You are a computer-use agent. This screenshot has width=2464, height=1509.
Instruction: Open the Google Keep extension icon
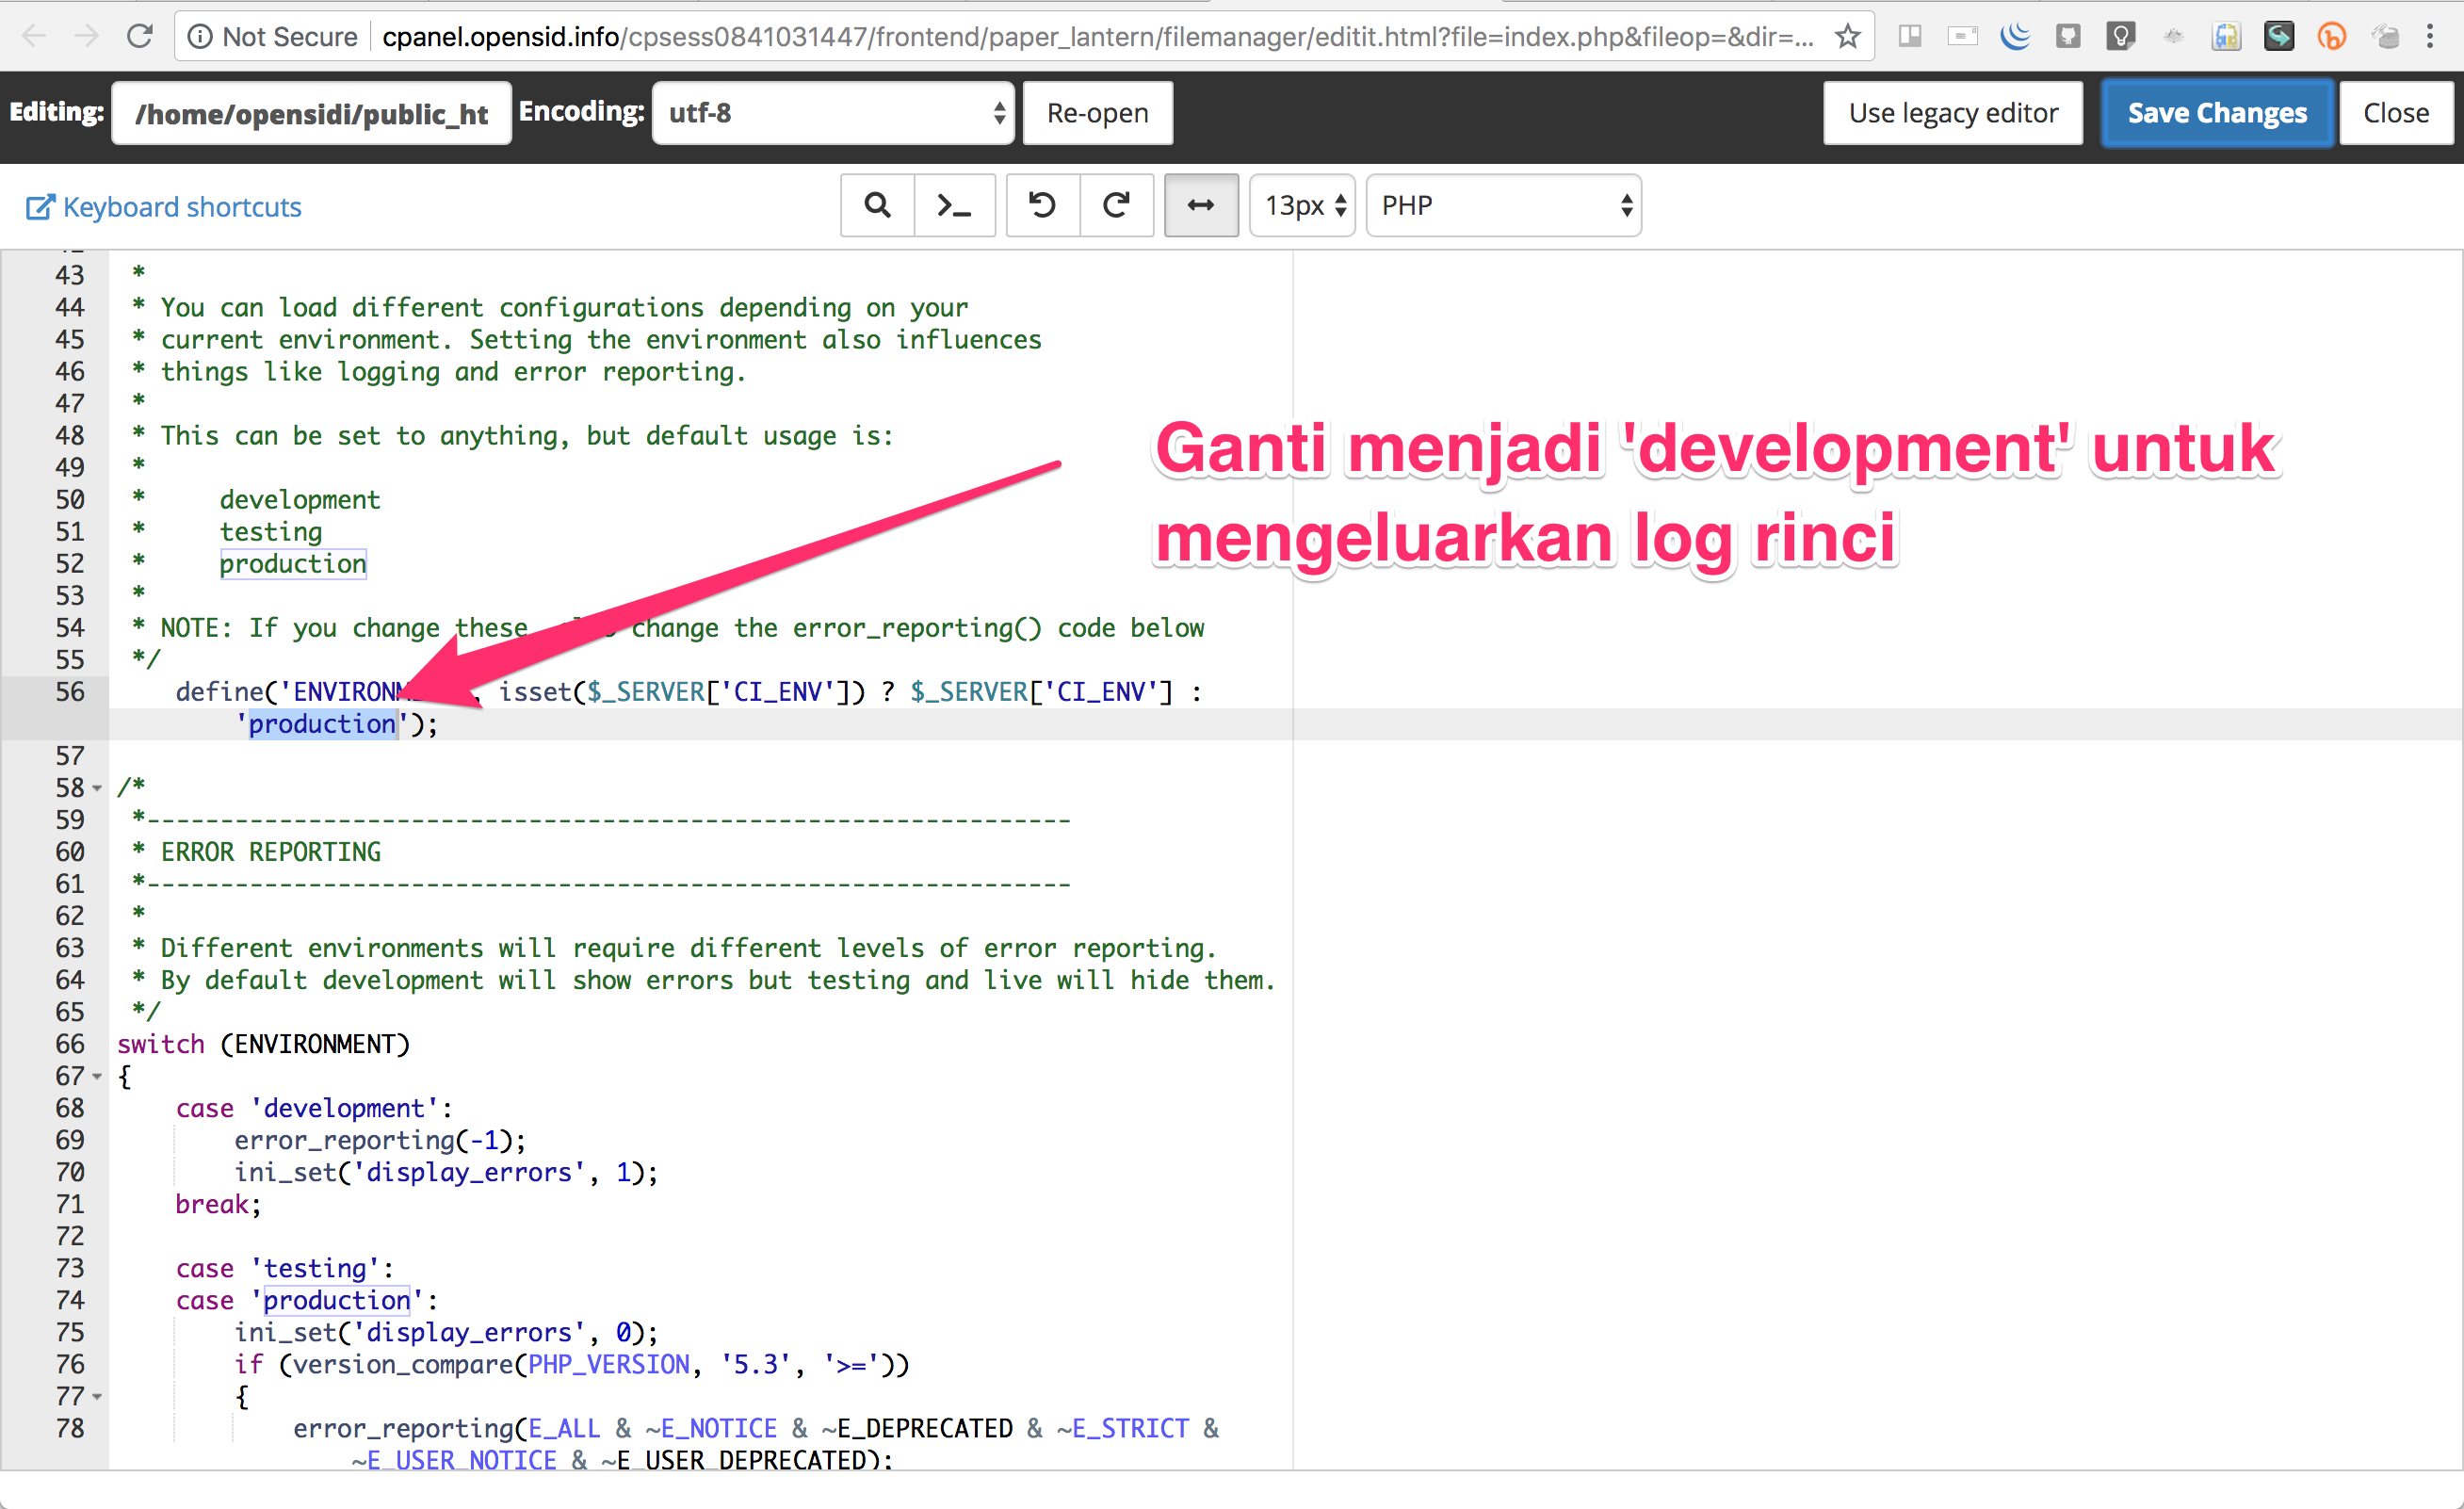click(2121, 35)
